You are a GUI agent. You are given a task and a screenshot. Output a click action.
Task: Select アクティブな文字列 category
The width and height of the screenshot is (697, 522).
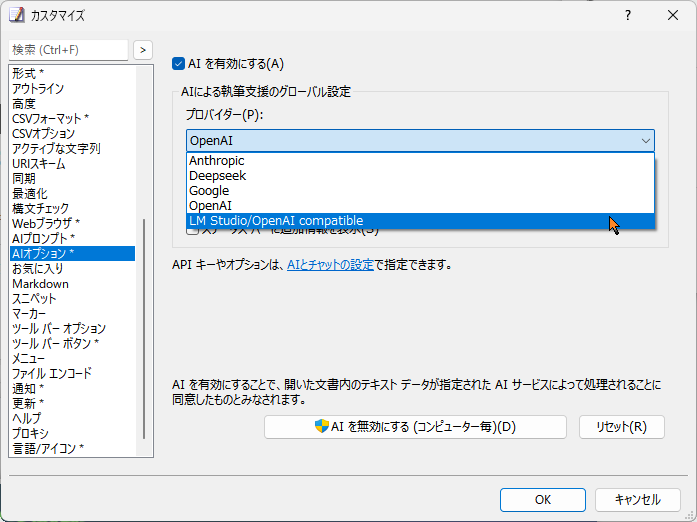point(72,149)
